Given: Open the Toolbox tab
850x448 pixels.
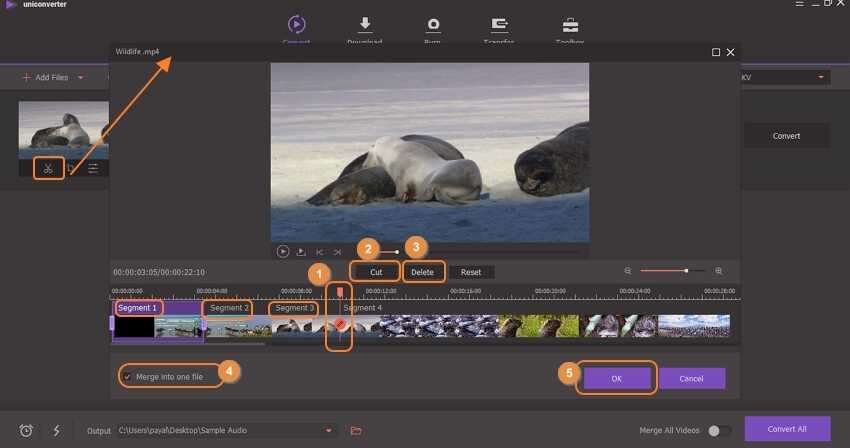Looking at the screenshot, I should (x=570, y=28).
